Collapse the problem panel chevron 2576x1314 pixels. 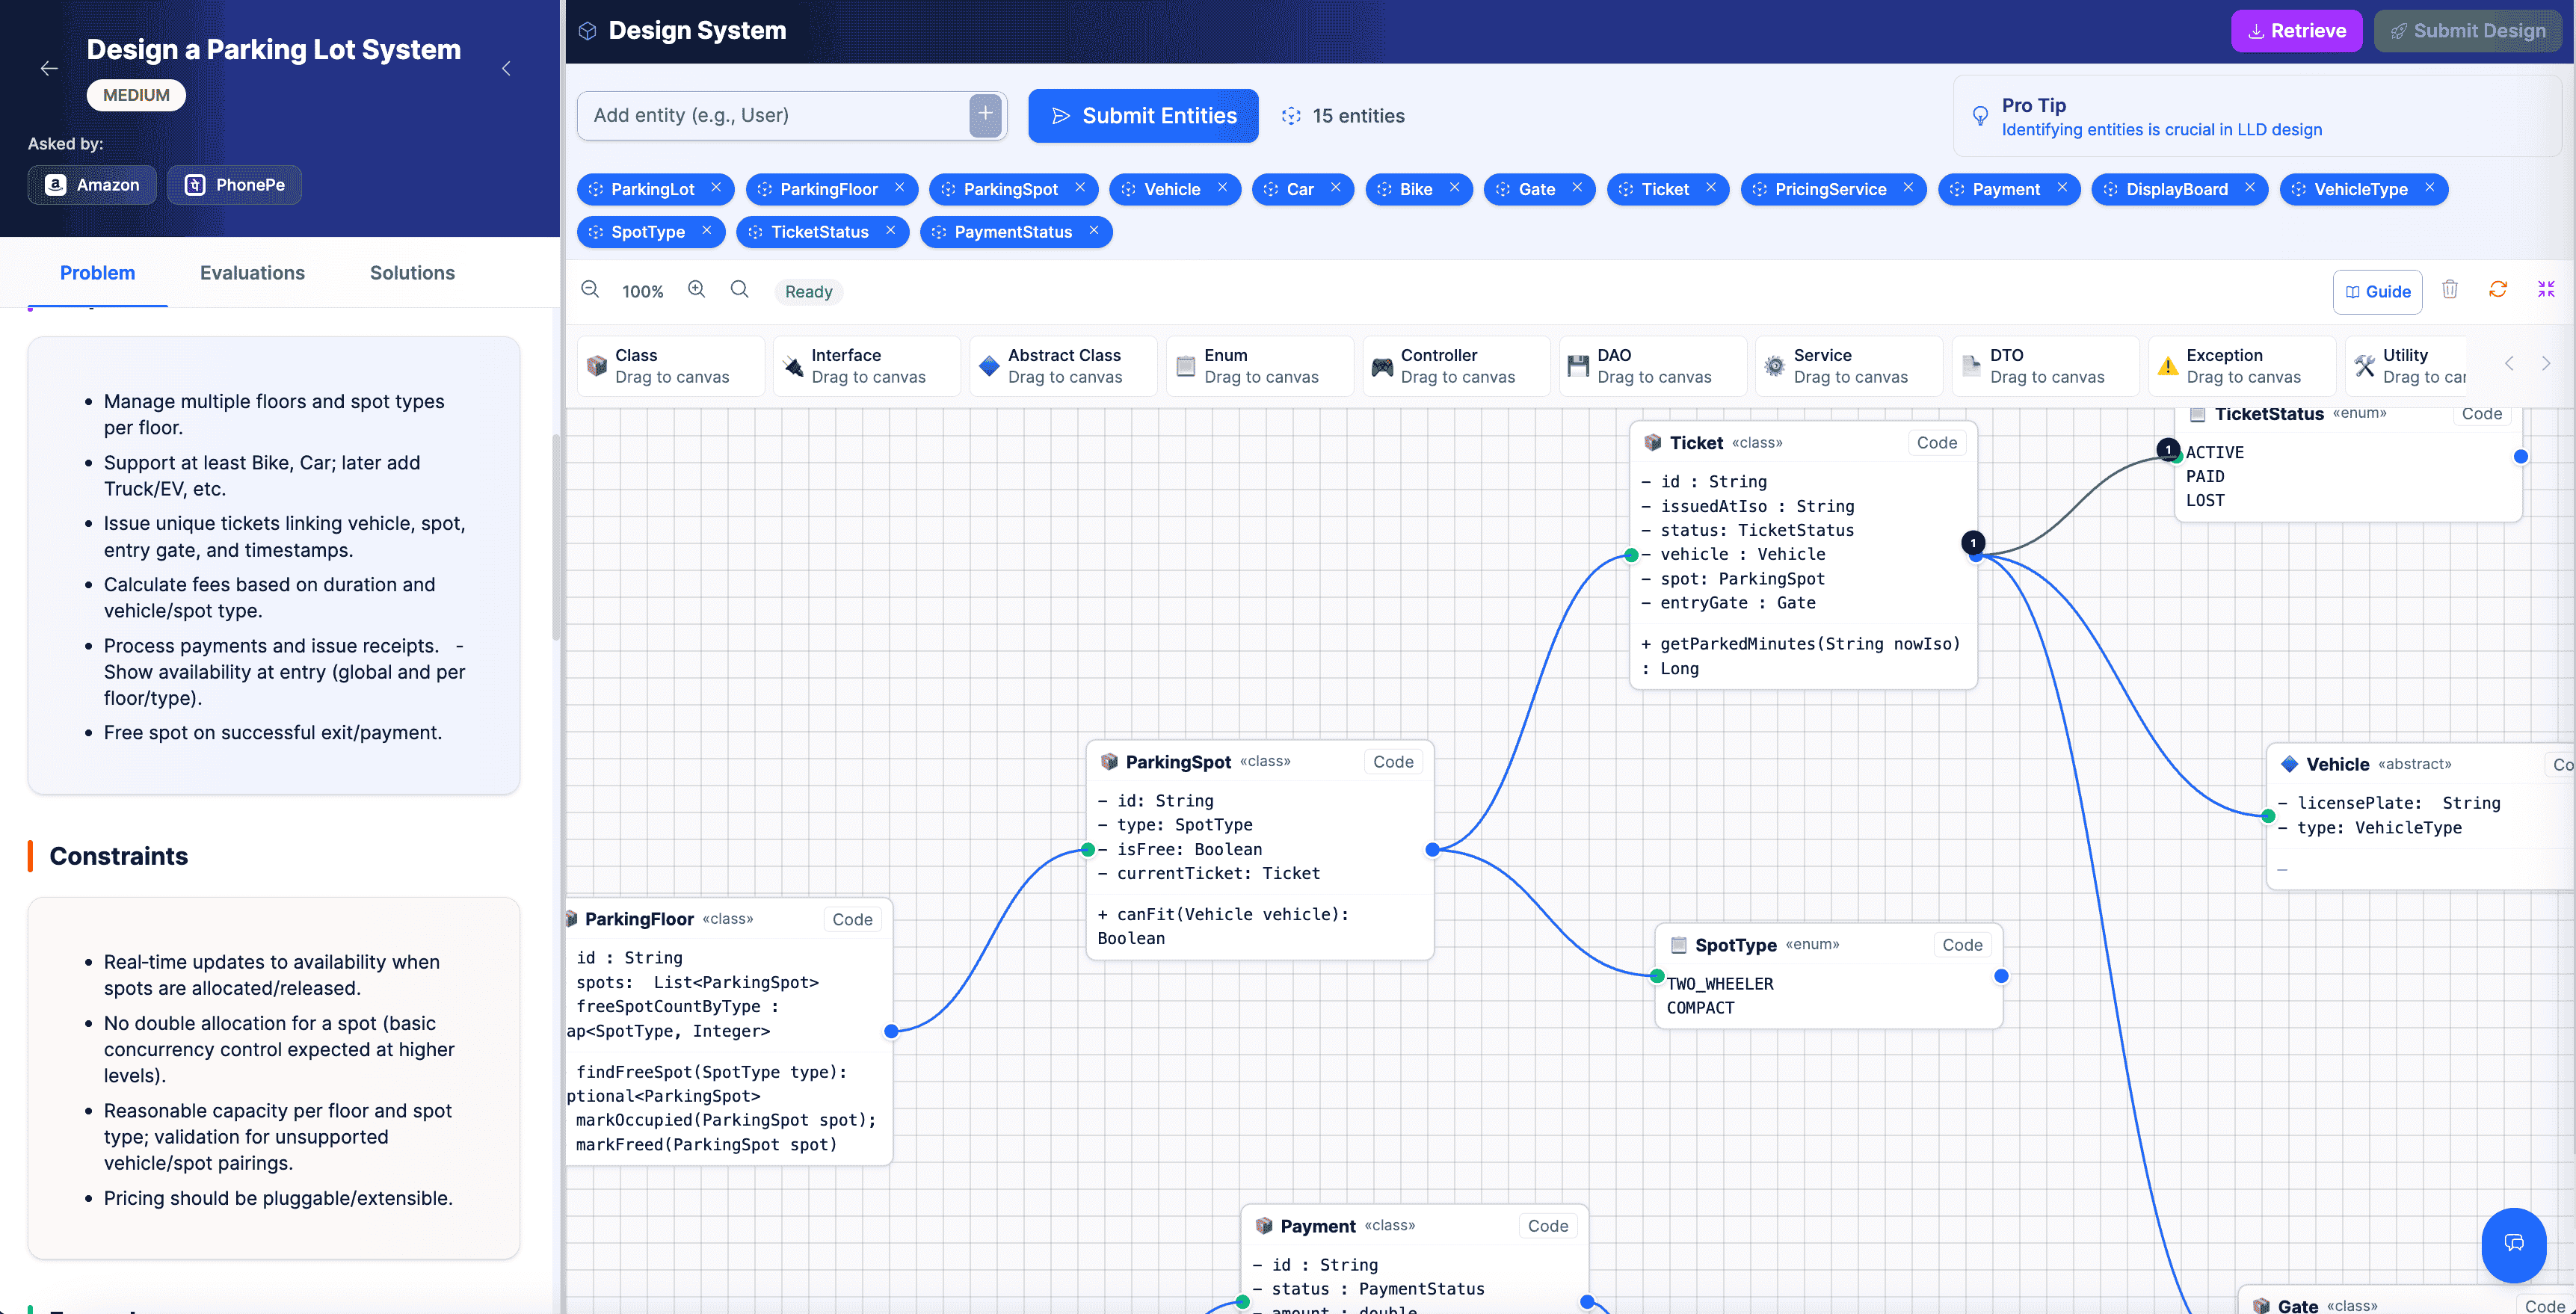[506, 68]
